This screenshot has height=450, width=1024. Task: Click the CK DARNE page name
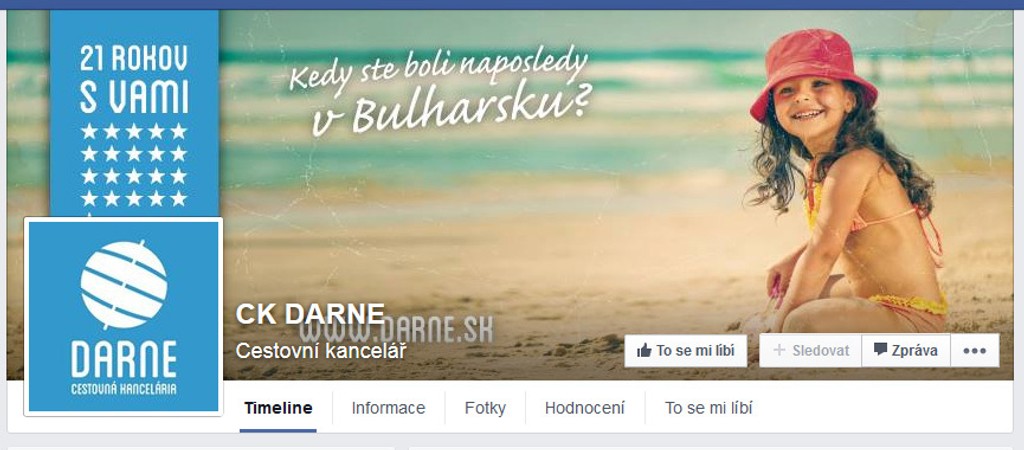pos(310,314)
